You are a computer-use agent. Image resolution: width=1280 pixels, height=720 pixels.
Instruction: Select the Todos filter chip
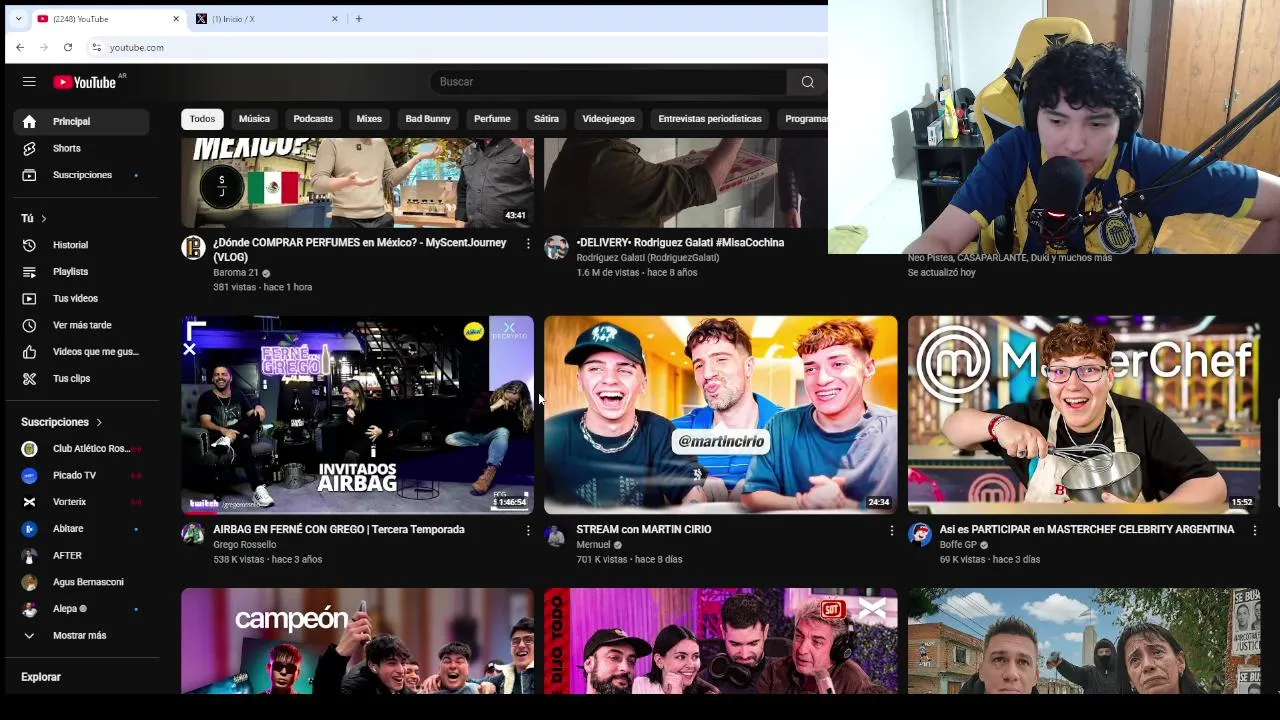pos(202,119)
